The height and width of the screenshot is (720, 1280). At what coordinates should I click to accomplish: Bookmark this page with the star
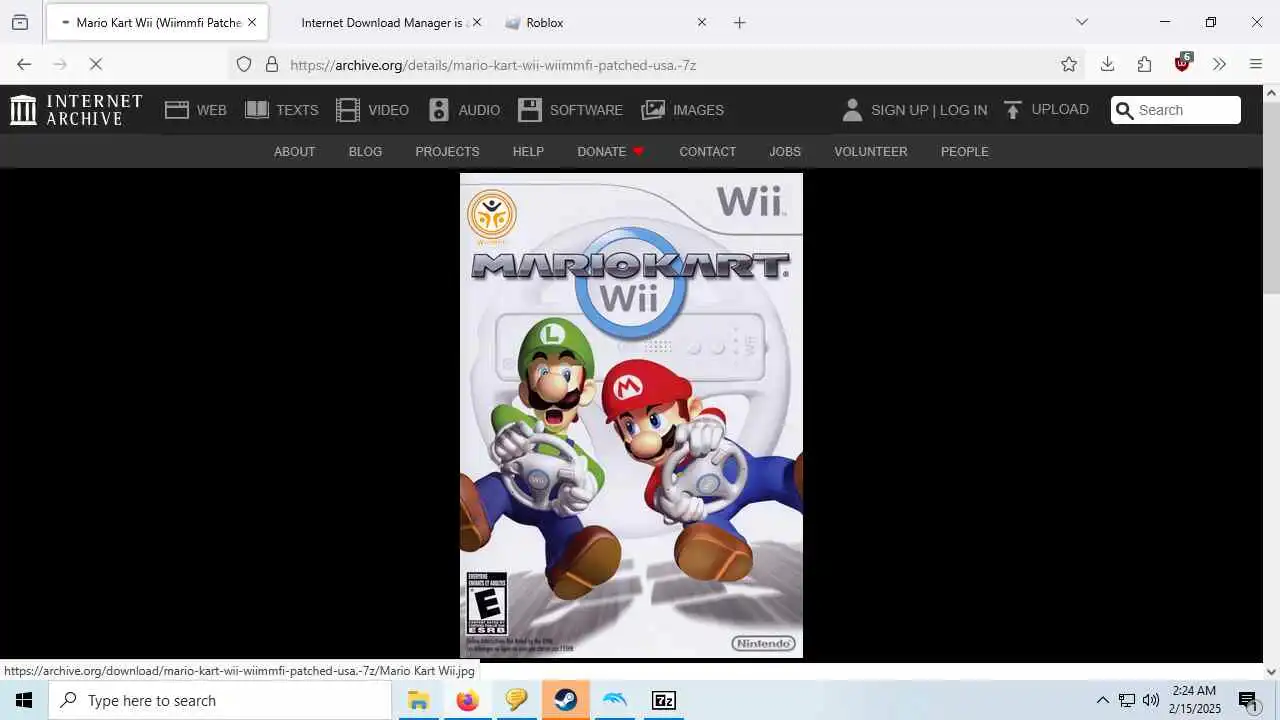pos(1069,64)
